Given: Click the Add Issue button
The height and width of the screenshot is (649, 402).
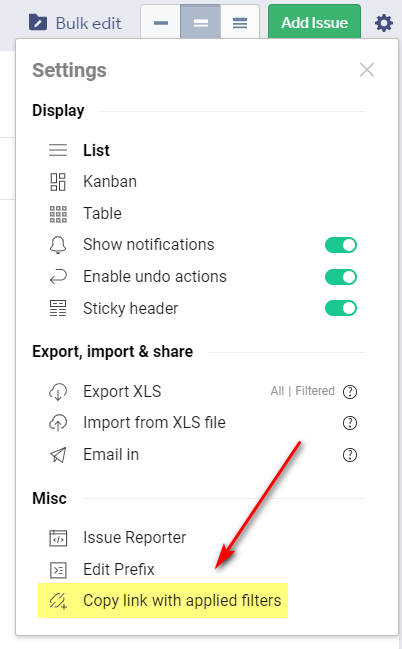Looking at the screenshot, I should tap(314, 22).
